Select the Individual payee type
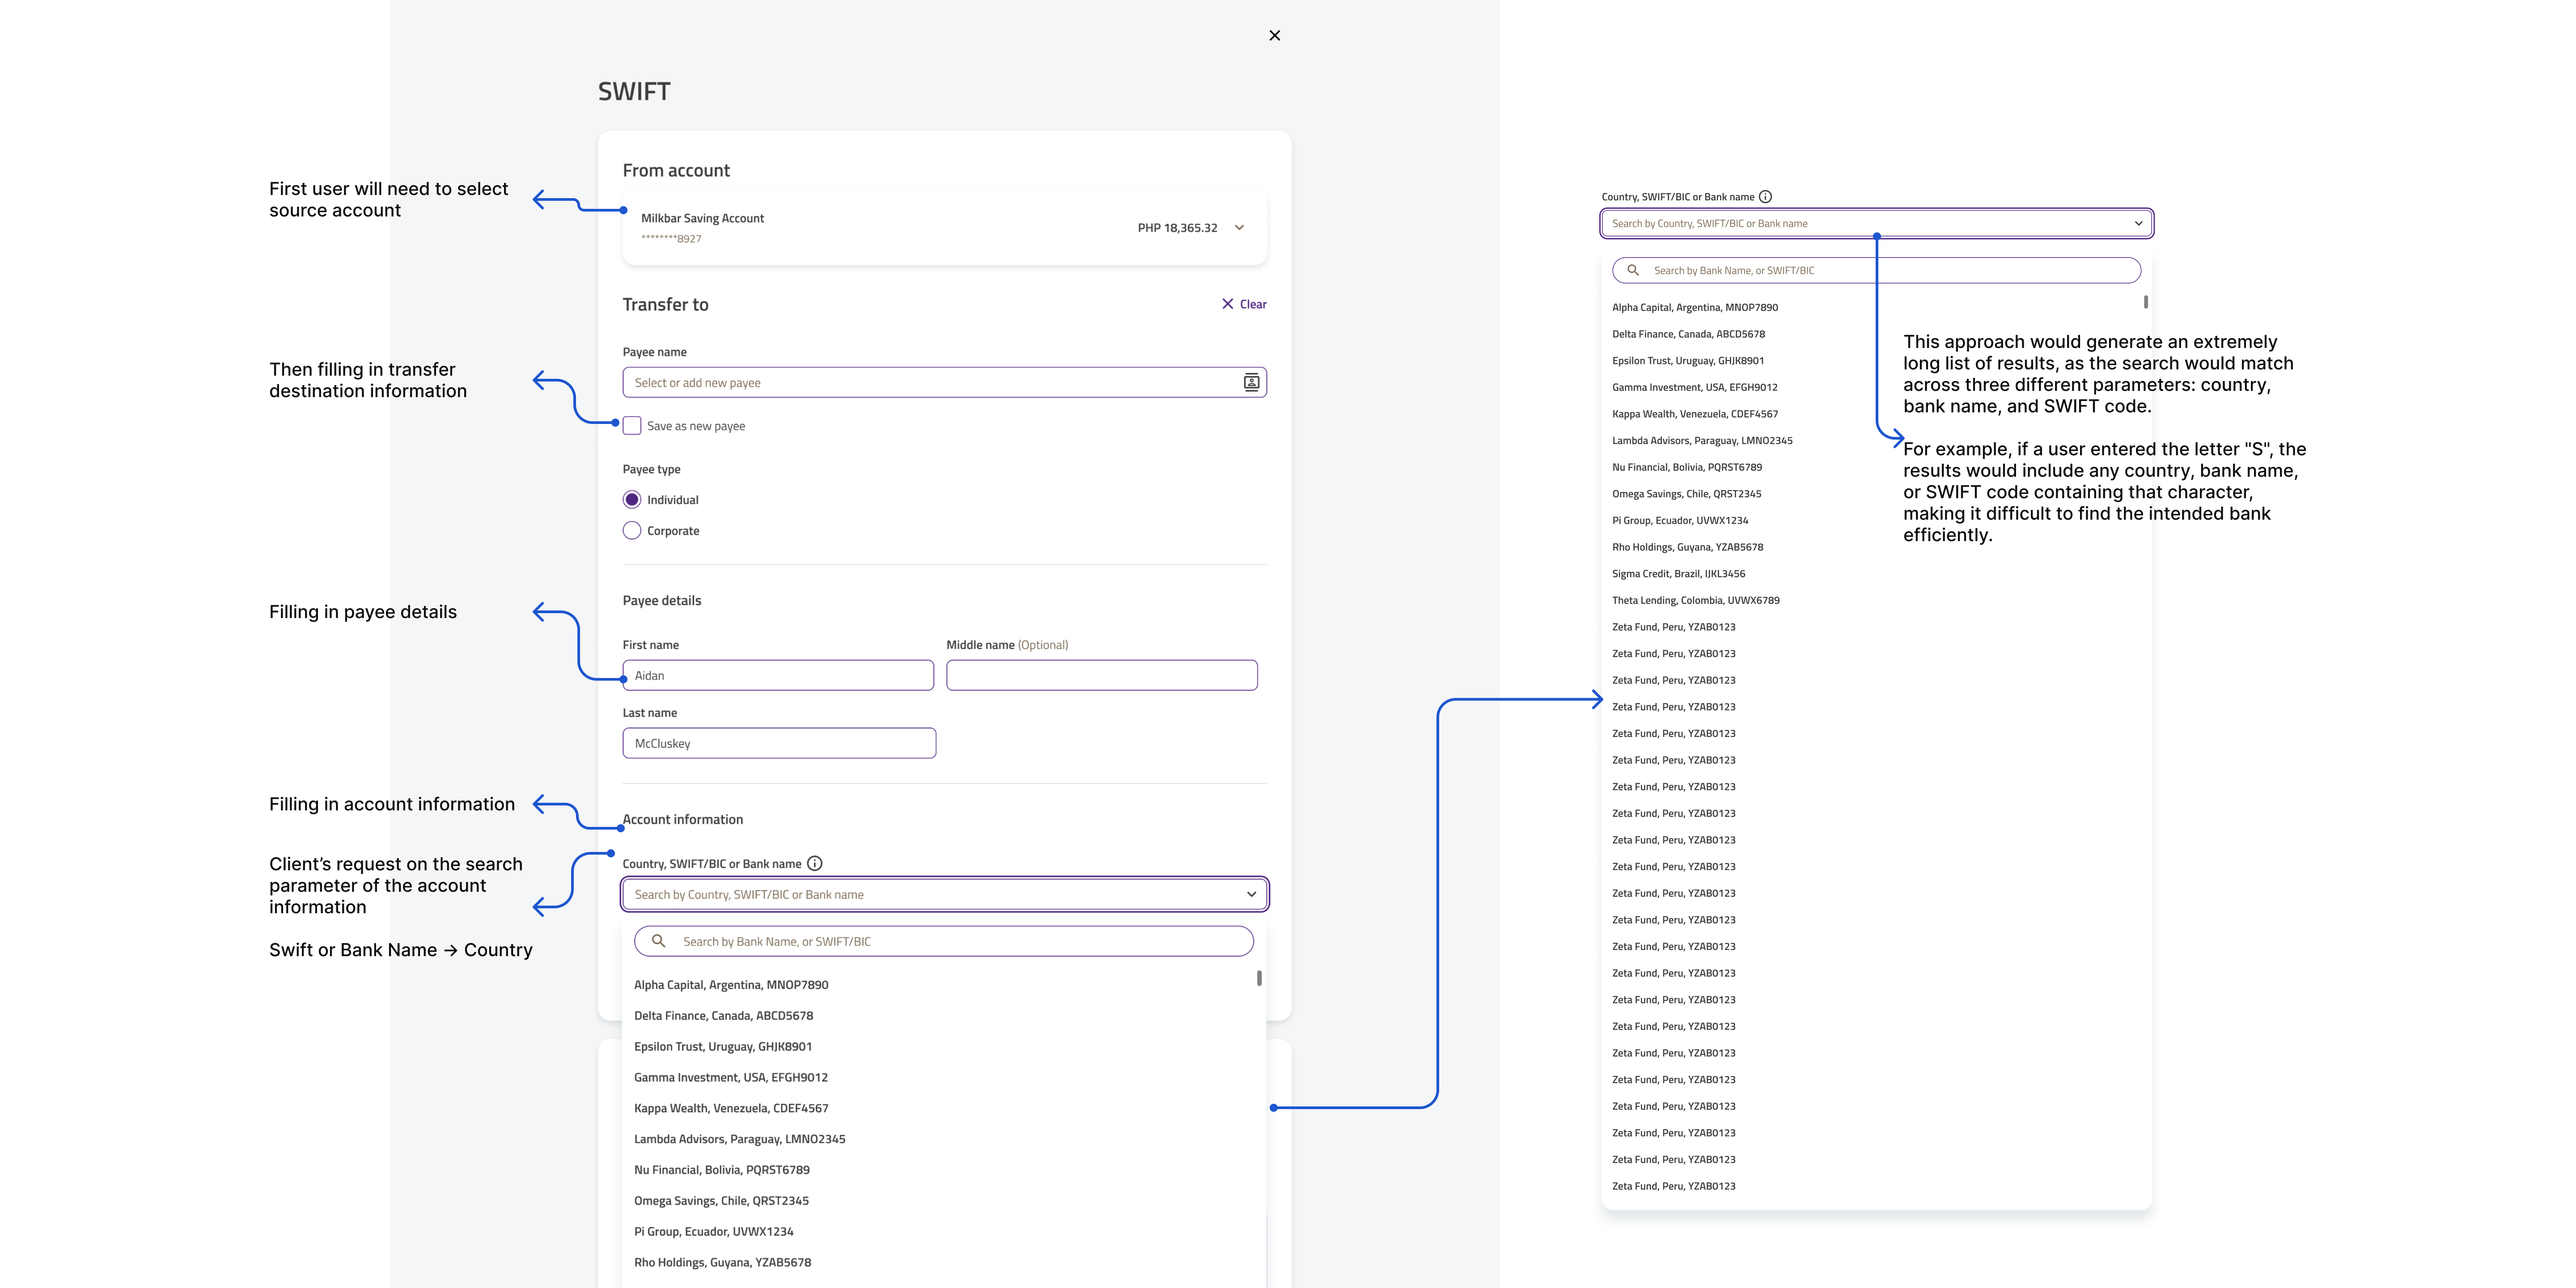Image resolution: width=2576 pixels, height=1288 pixels. (x=632, y=500)
